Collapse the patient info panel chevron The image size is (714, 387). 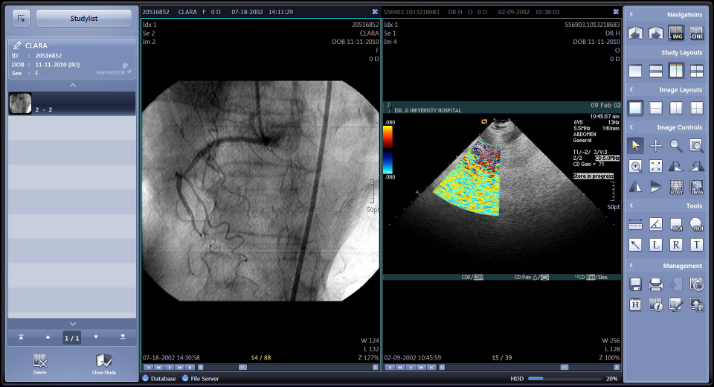click(72, 85)
